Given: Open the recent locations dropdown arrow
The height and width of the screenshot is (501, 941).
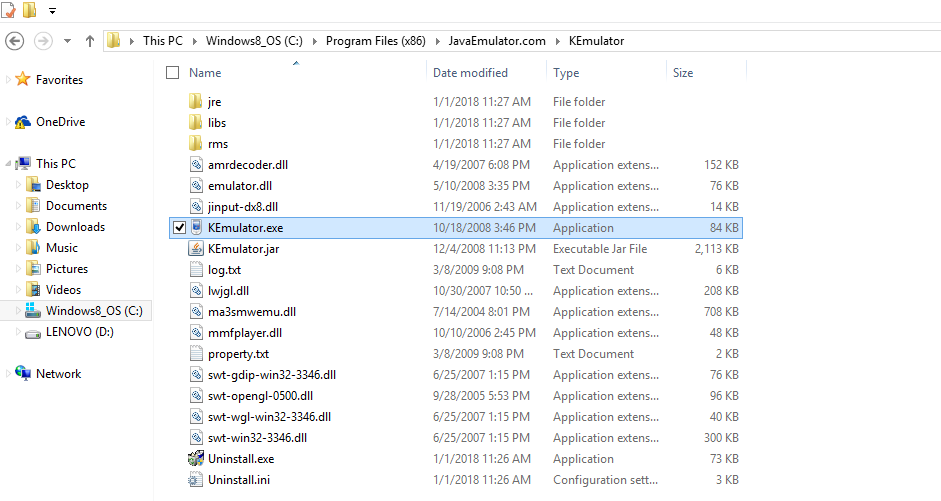Looking at the screenshot, I should click(67, 41).
